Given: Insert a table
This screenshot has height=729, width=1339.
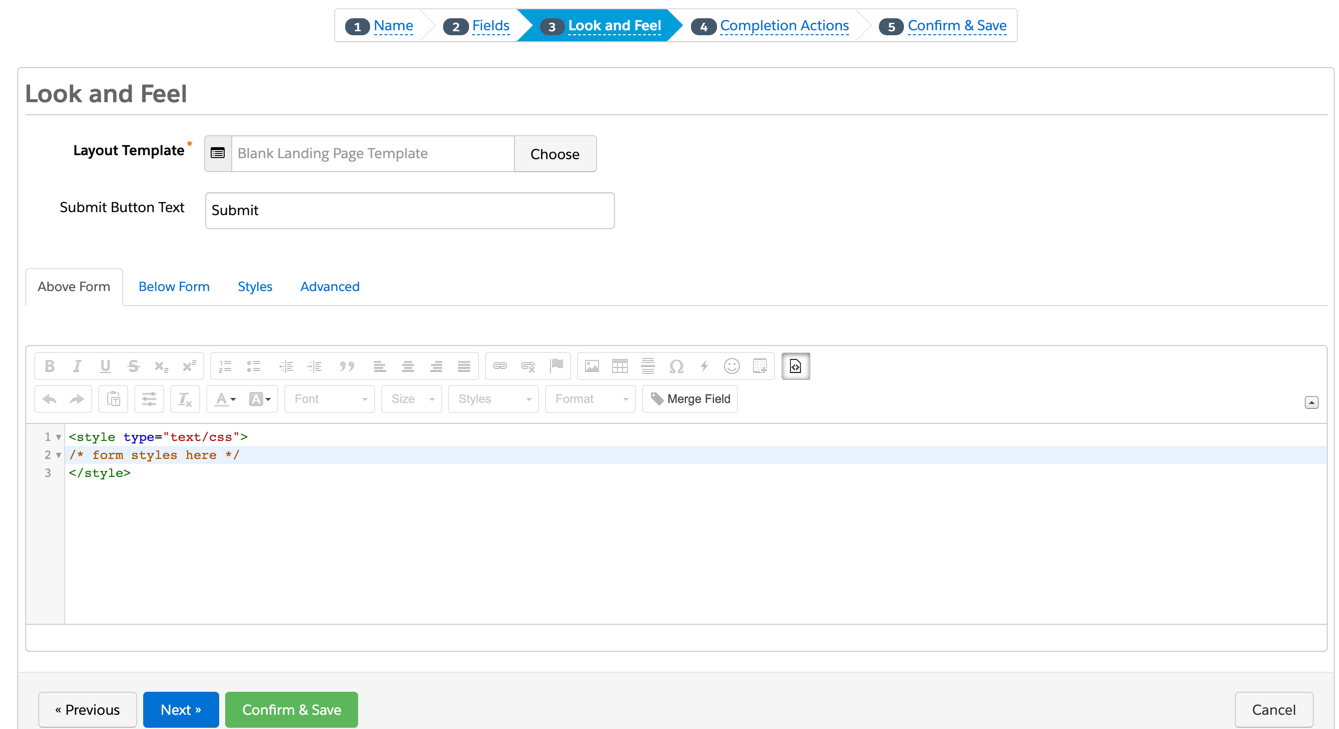Looking at the screenshot, I should [x=619, y=366].
